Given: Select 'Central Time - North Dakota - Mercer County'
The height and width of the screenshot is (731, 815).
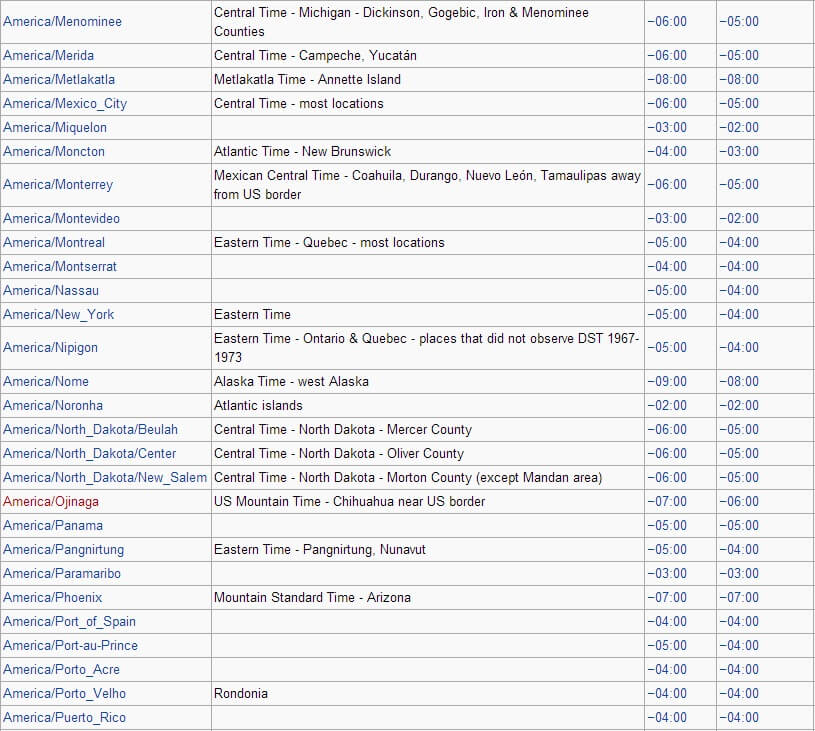Looking at the screenshot, I should click(343, 429).
